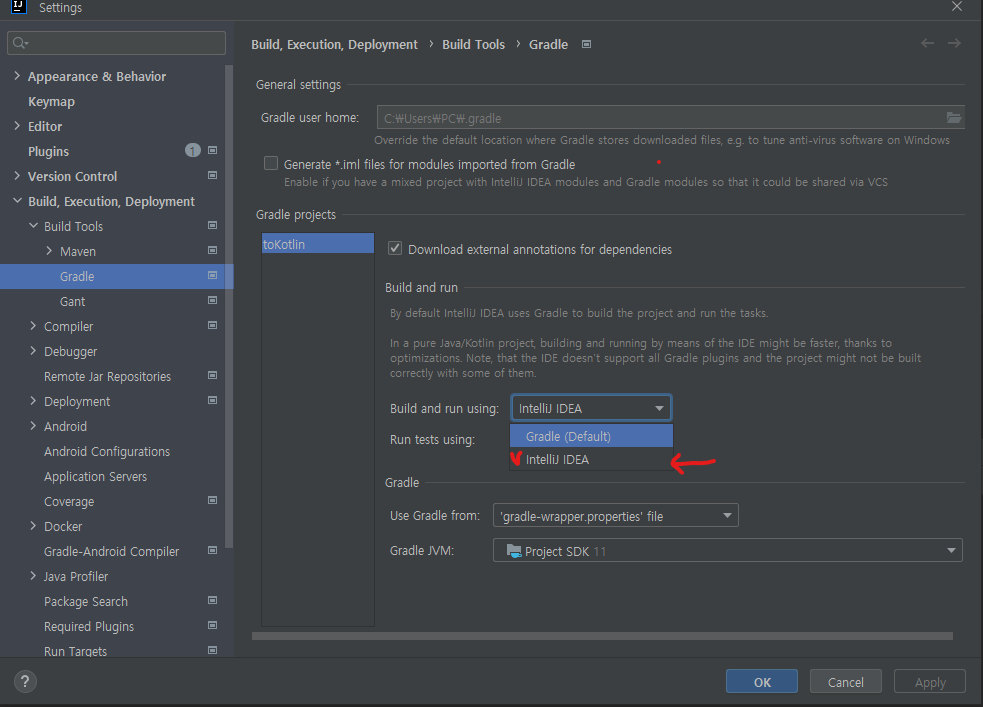The width and height of the screenshot is (983, 707).
Task: Open the Gradle JVM dropdown
Action: (727, 551)
